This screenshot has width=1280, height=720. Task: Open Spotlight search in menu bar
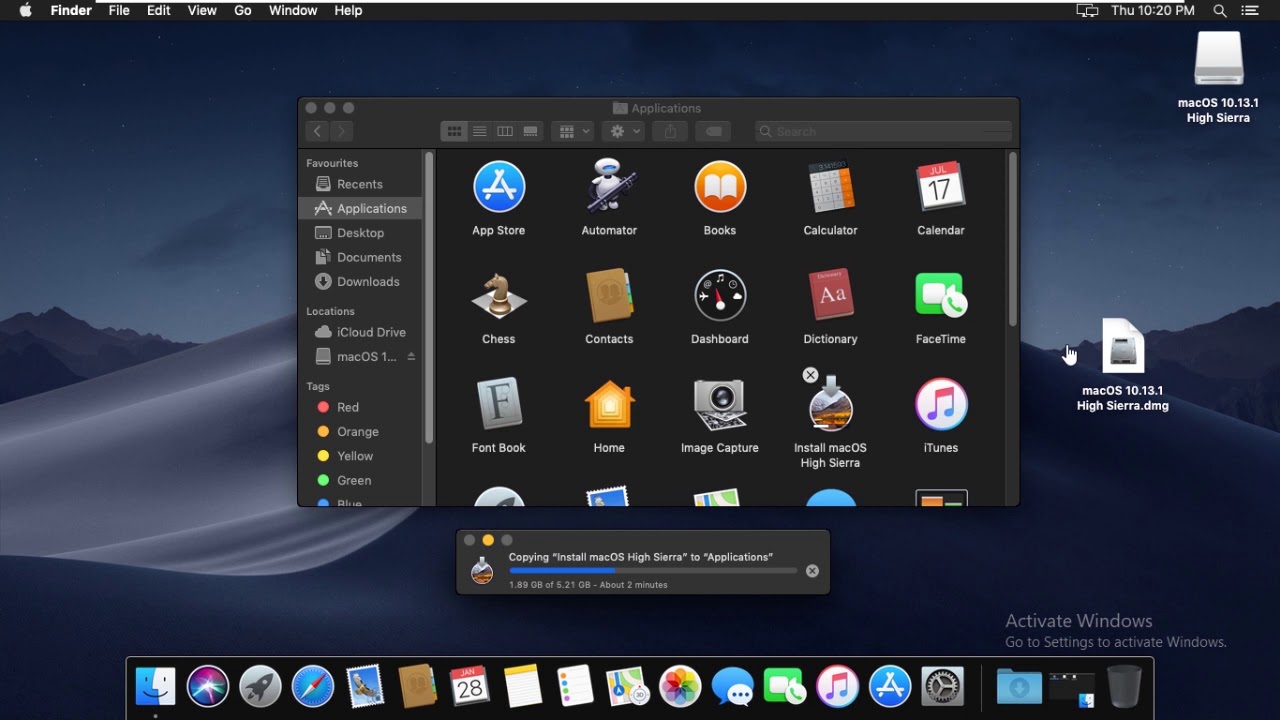1220,11
